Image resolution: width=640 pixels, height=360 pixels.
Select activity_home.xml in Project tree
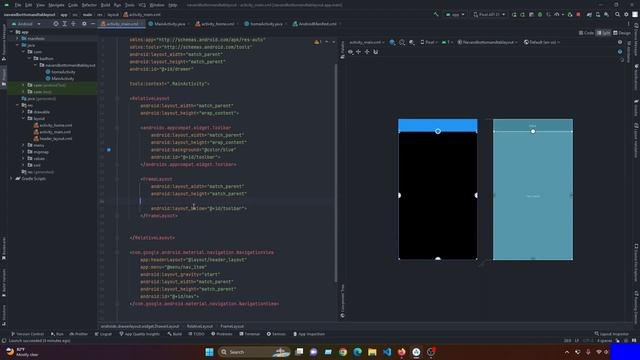click(x=53, y=125)
